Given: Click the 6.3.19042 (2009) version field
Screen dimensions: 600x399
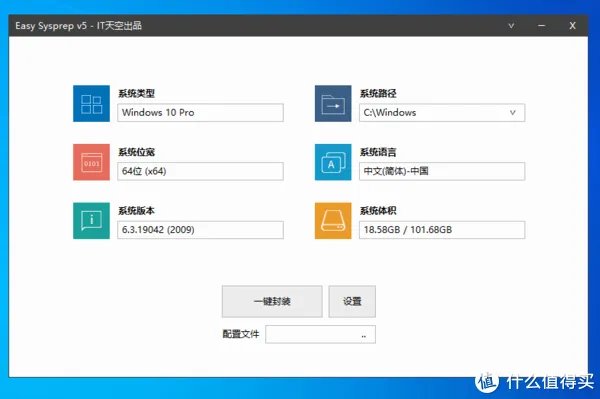Looking at the screenshot, I should tap(201, 230).
